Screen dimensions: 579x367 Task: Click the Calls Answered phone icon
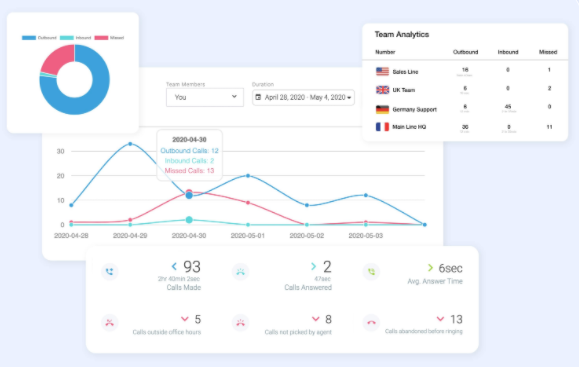click(240, 272)
